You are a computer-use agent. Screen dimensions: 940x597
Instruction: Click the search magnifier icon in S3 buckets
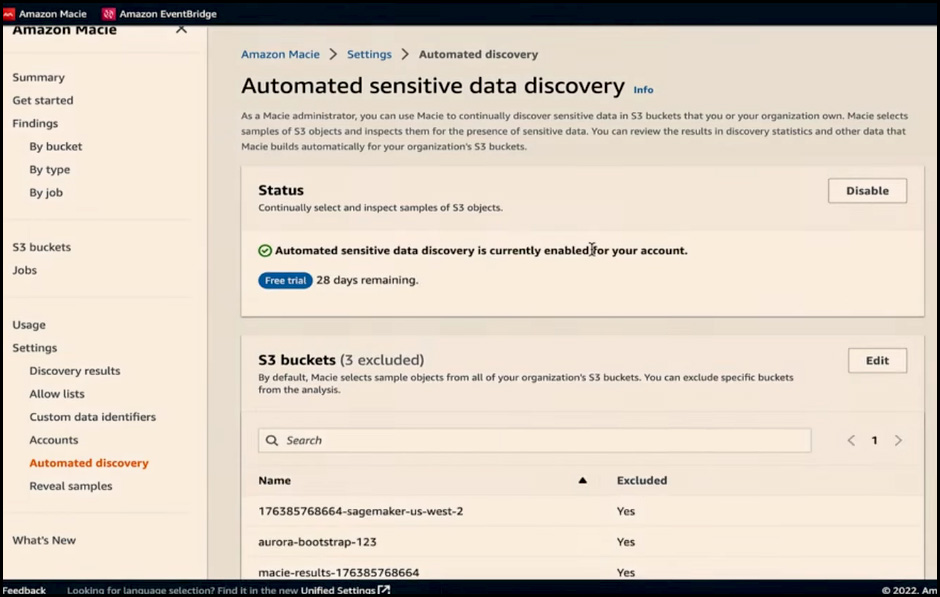272,441
